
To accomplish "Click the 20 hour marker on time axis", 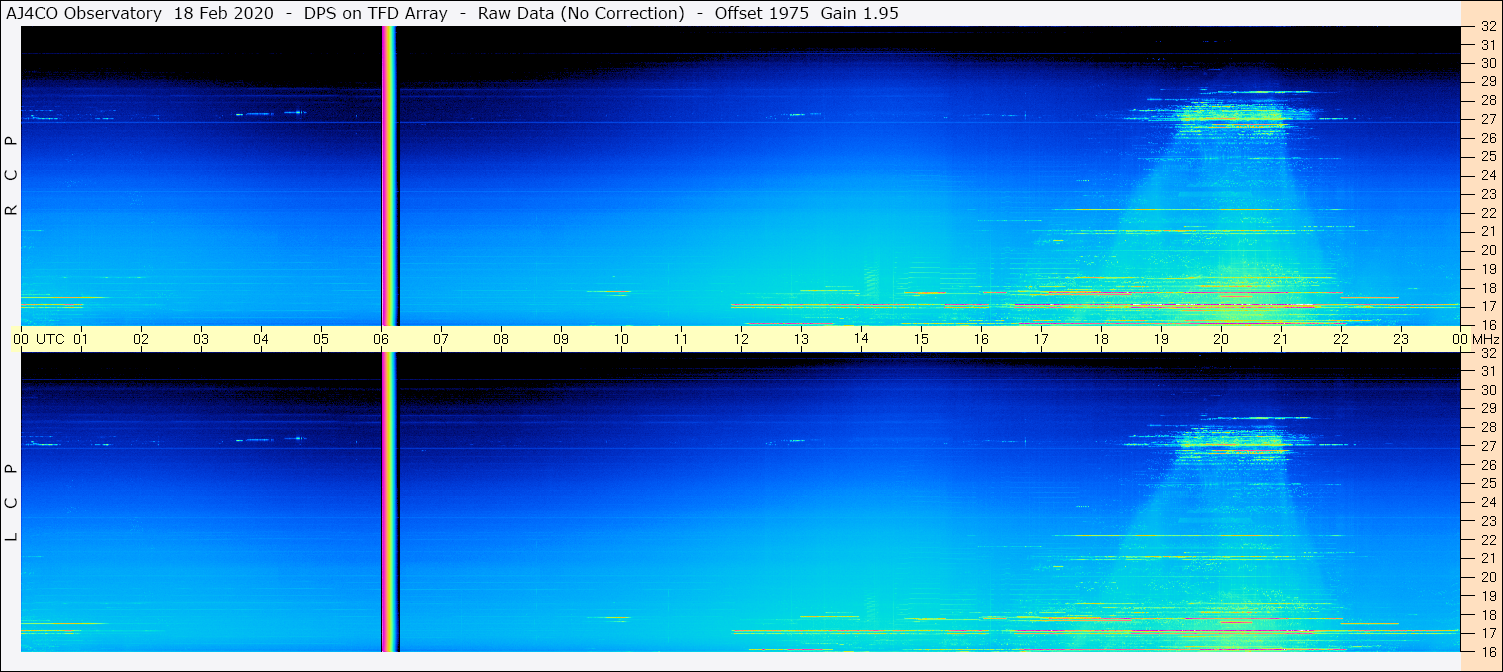I will click(x=1221, y=339).
